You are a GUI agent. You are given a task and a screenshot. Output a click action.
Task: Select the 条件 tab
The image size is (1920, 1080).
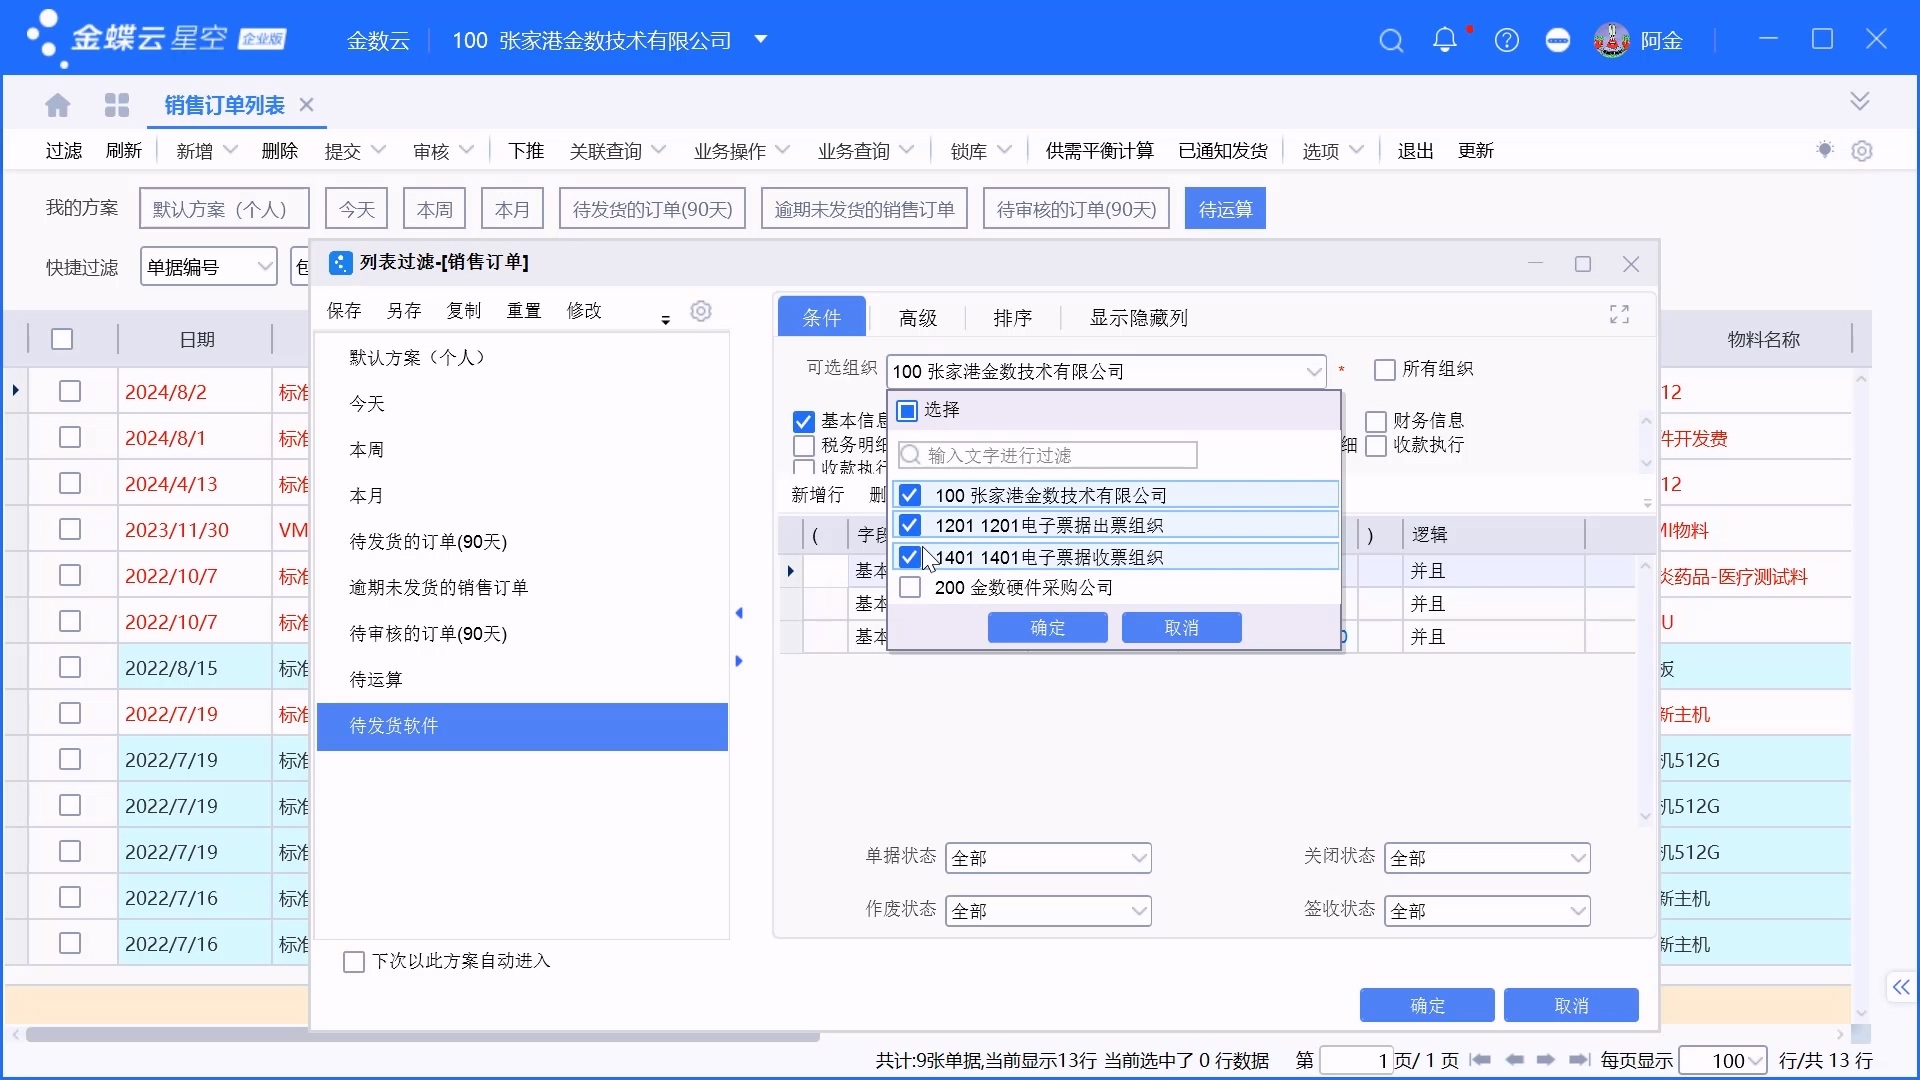click(822, 317)
